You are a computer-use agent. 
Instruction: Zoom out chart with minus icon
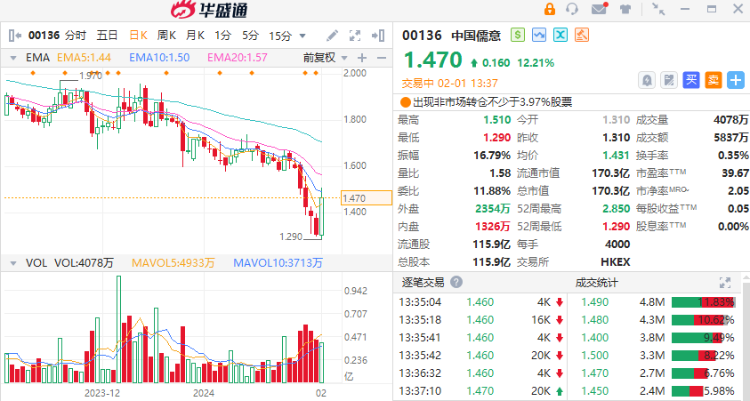(x=381, y=58)
